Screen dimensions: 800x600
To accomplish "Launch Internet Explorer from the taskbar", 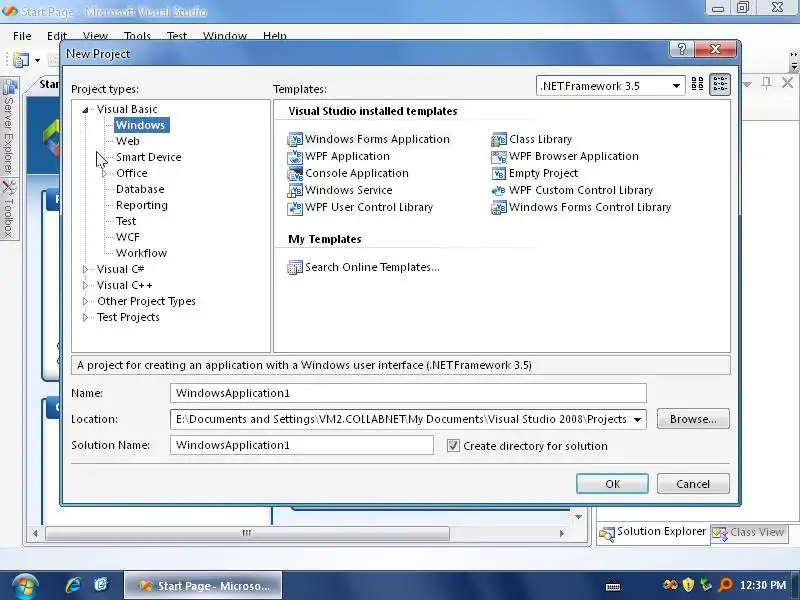I will click(73, 585).
